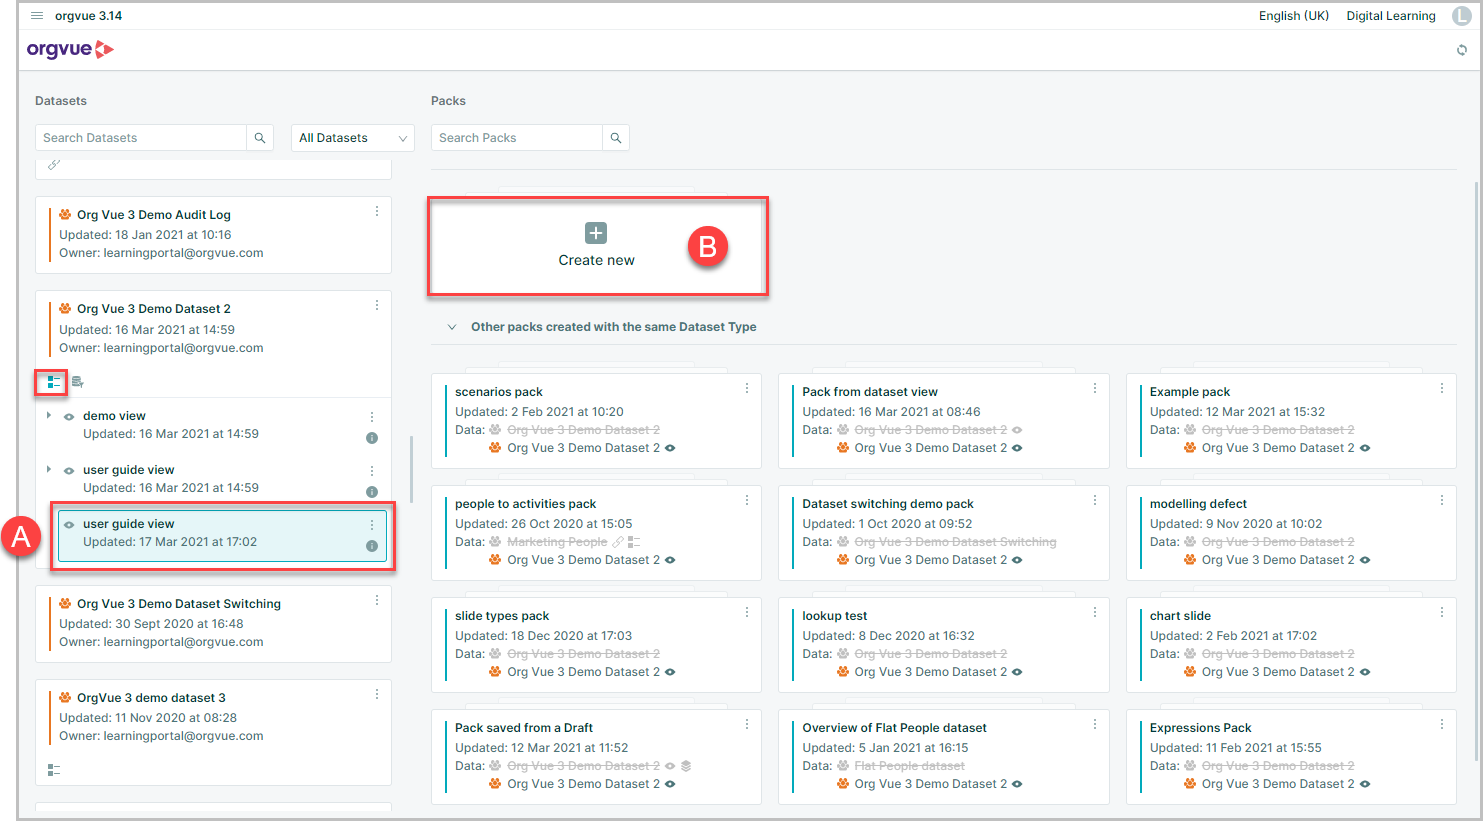Image resolution: width=1483 pixels, height=821 pixels.
Task: Show info for selected user guide view
Action: click(372, 546)
